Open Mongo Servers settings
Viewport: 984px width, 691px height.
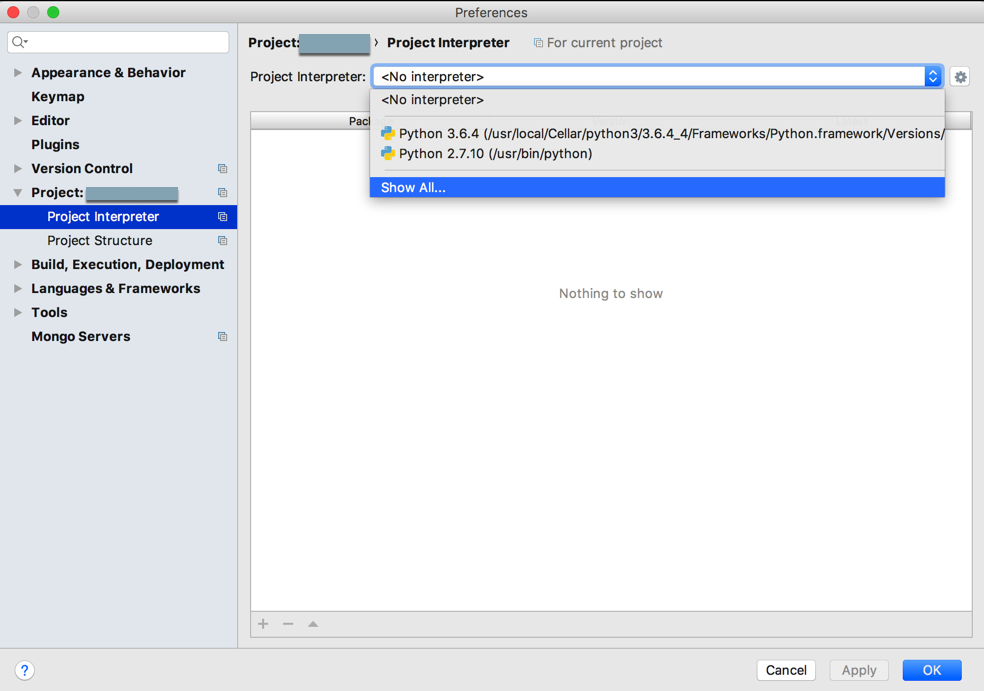[x=81, y=336]
